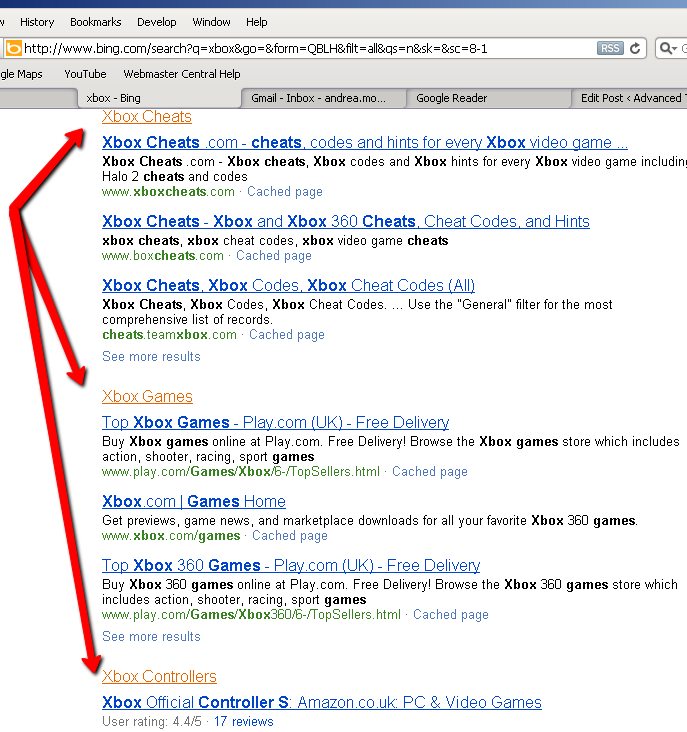This screenshot has width=687, height=732.
Task: Open the Bookmarks menu
Action: click(x=96, y=22)
